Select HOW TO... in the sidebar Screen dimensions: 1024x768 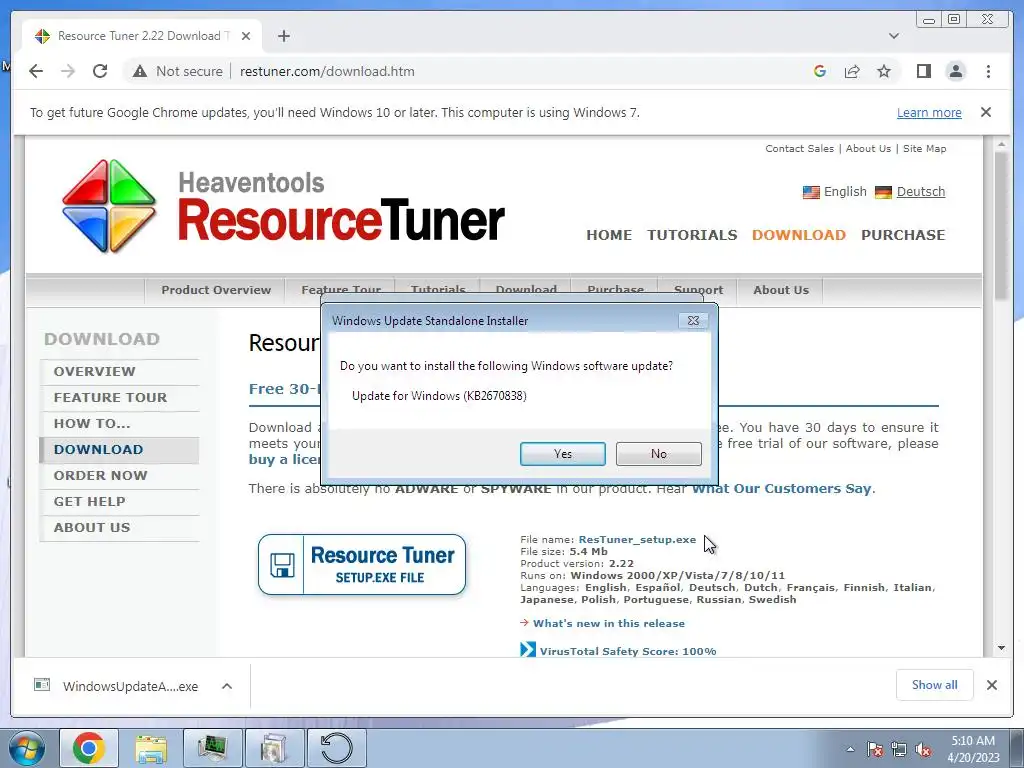click(x=120, y=424)
